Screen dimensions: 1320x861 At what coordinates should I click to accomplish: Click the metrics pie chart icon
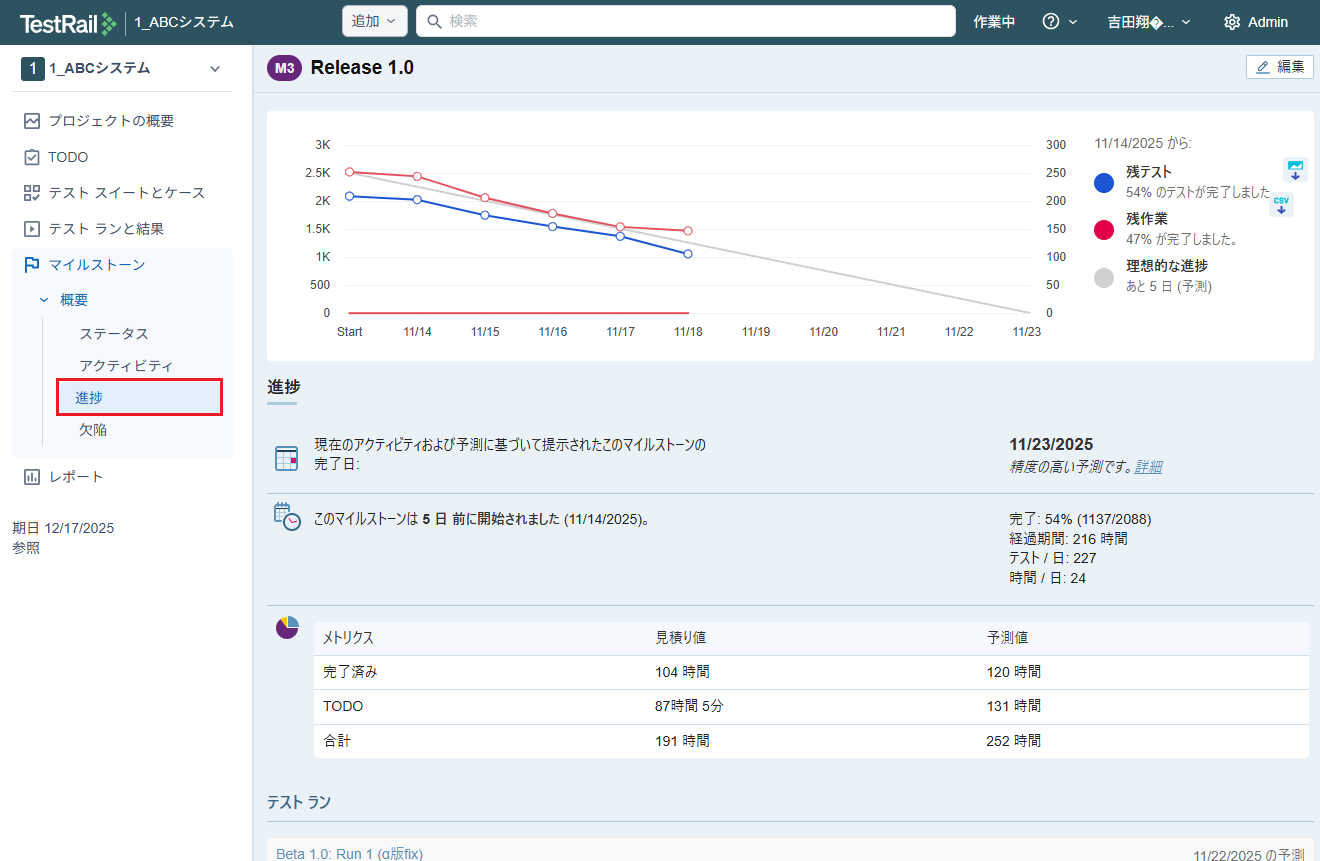[287, 628]
